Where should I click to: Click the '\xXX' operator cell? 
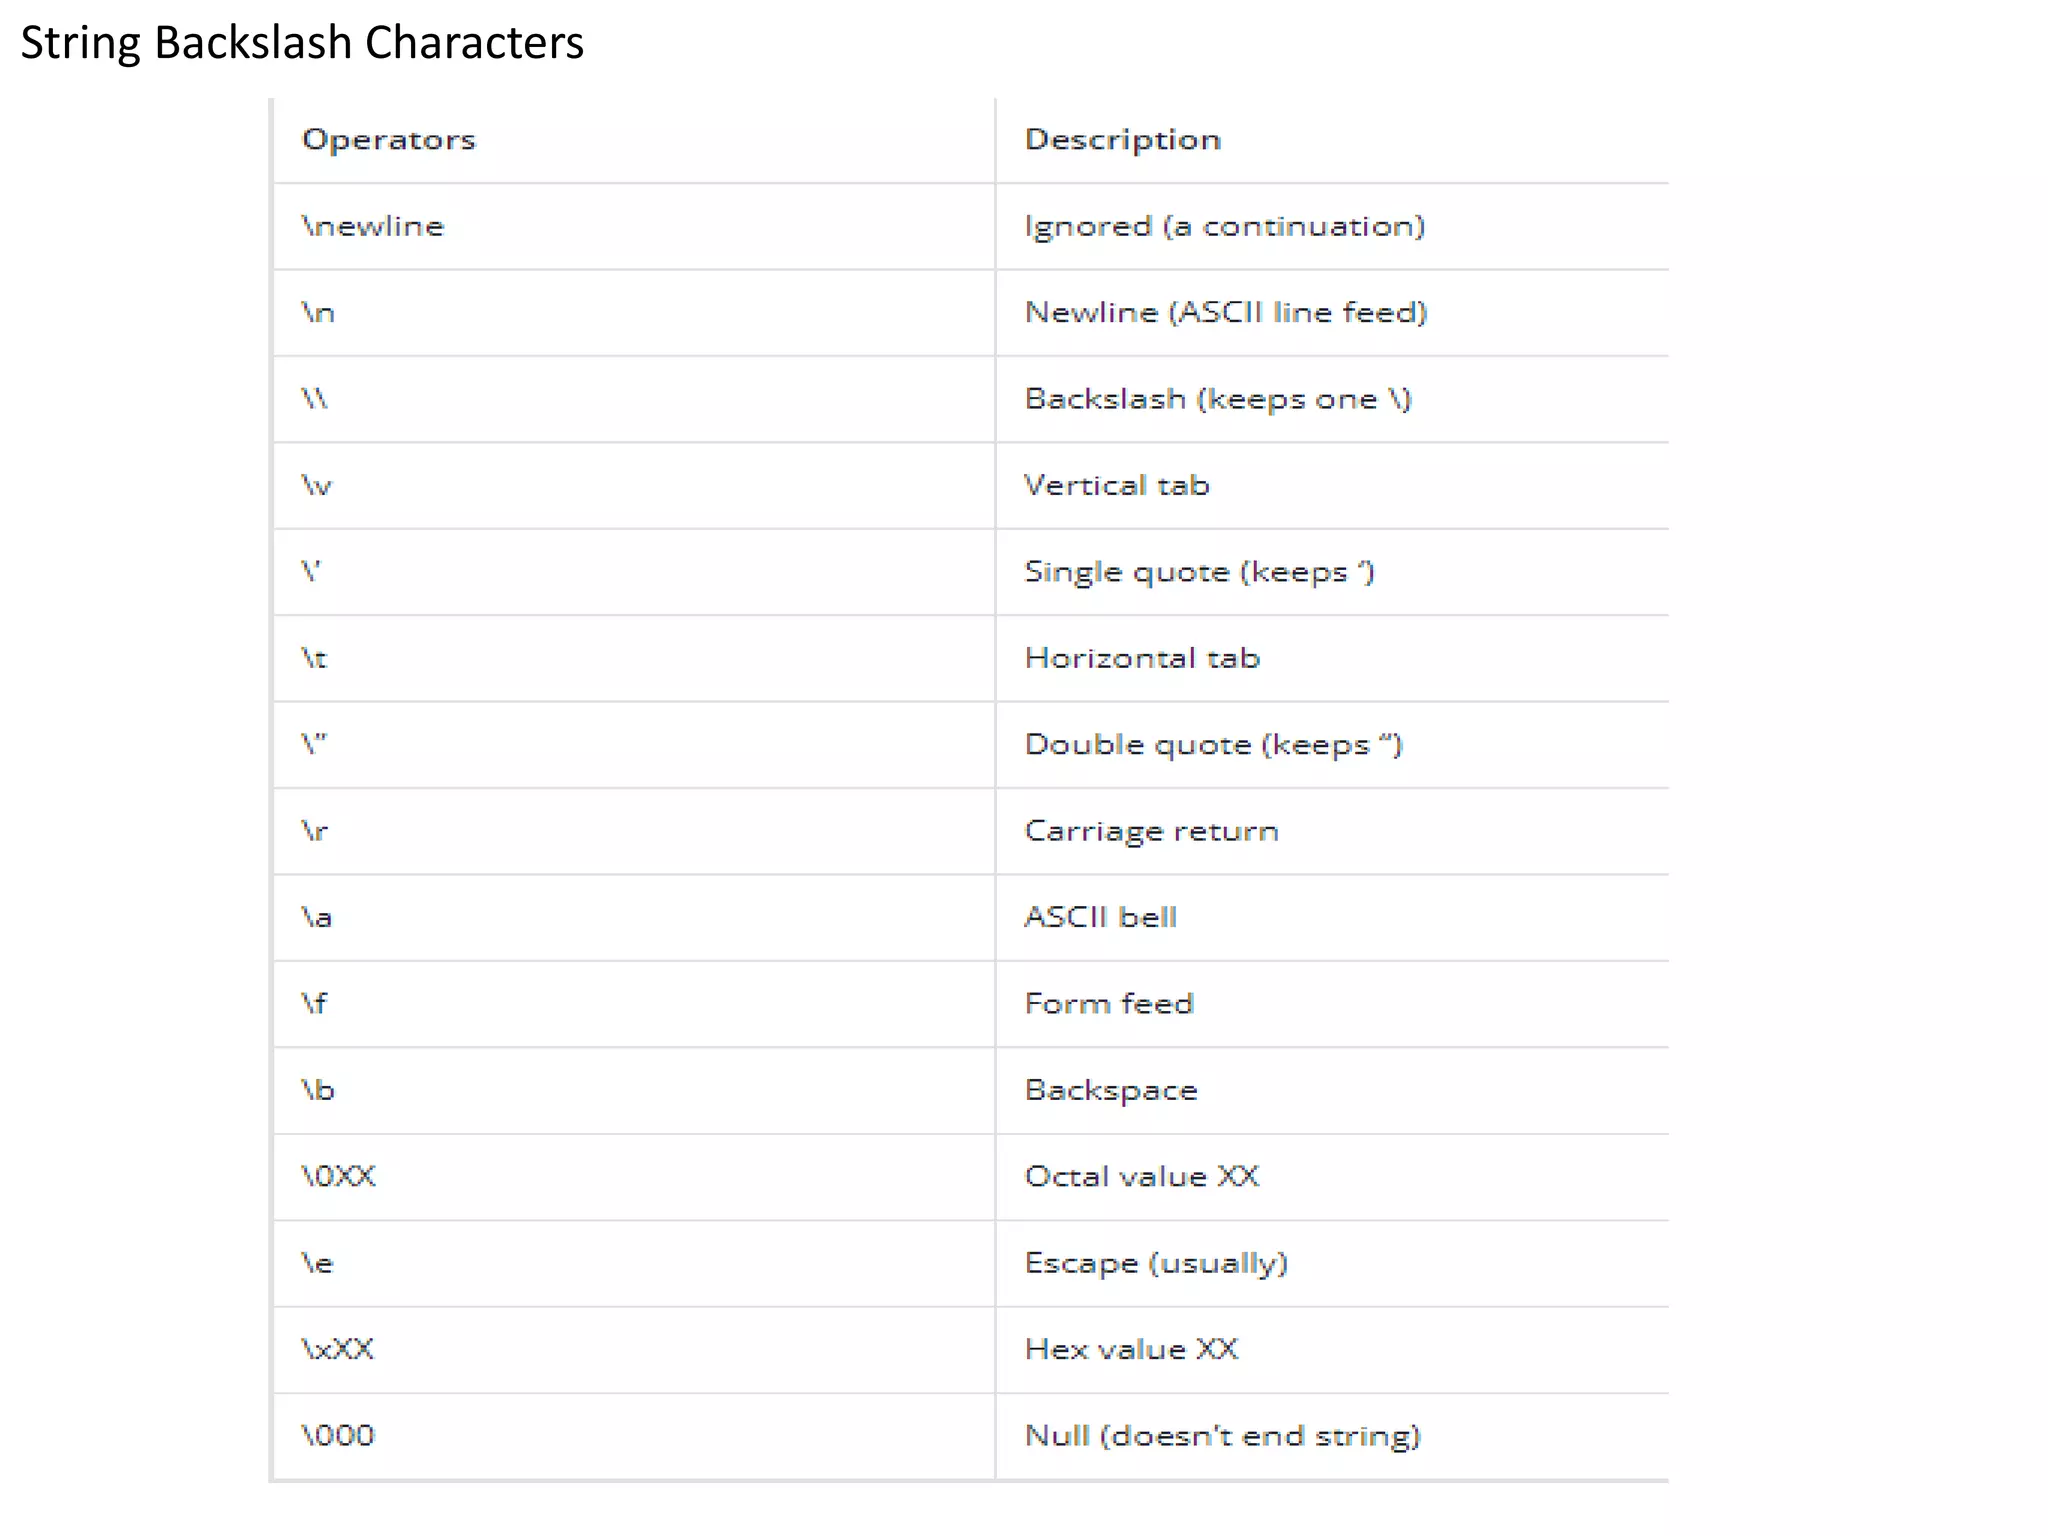coord(338,1350)
